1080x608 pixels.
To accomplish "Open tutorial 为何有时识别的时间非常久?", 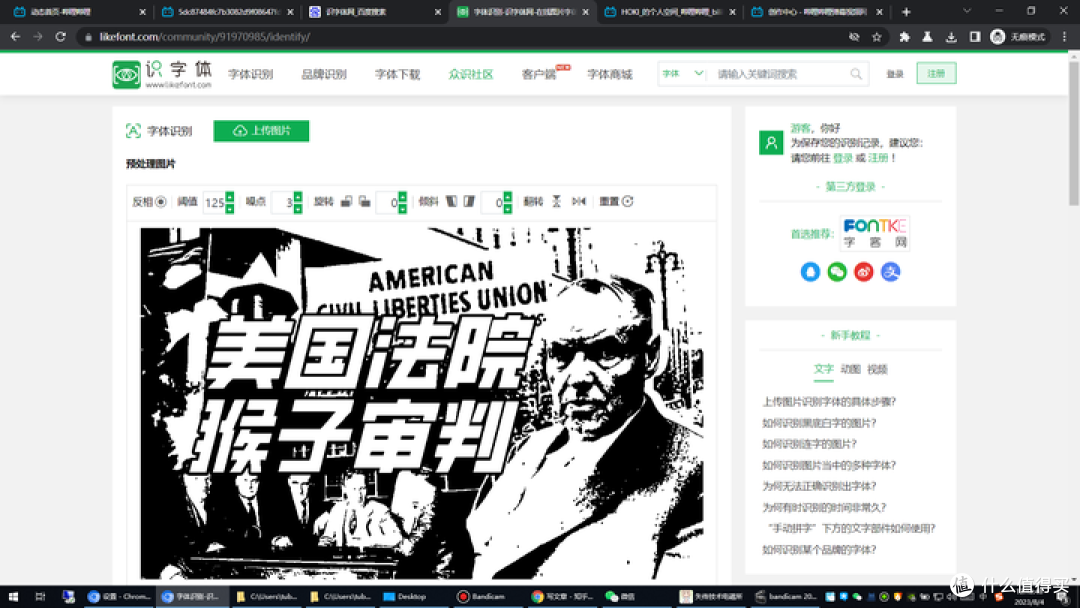I will coord(824,507).
